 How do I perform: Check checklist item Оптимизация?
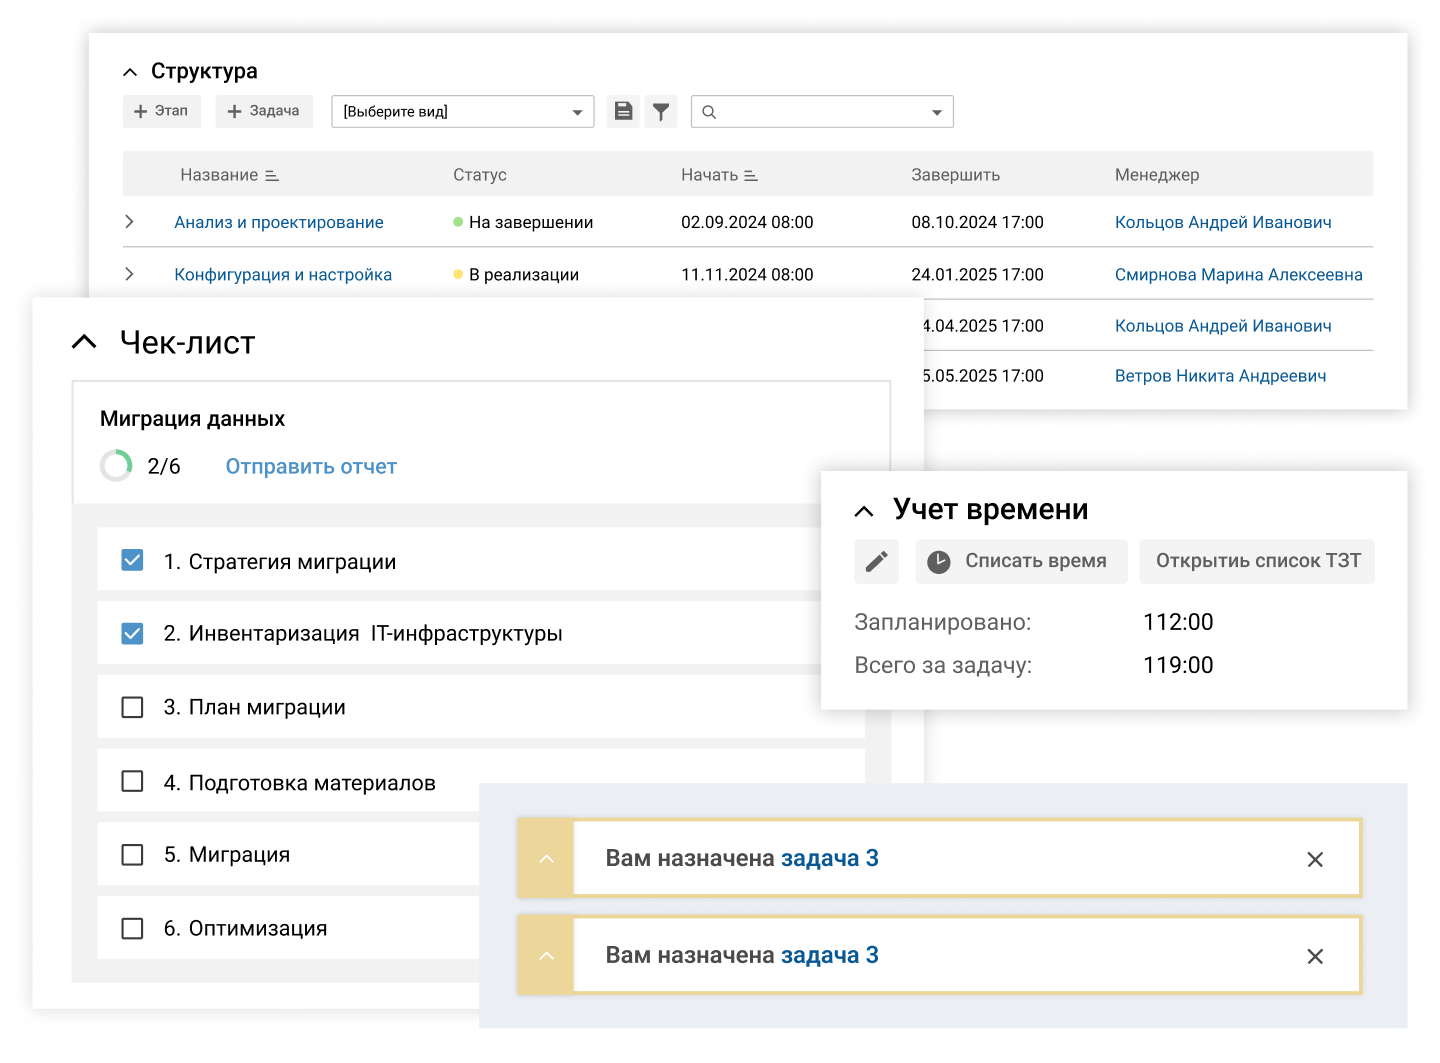[132, 928]
